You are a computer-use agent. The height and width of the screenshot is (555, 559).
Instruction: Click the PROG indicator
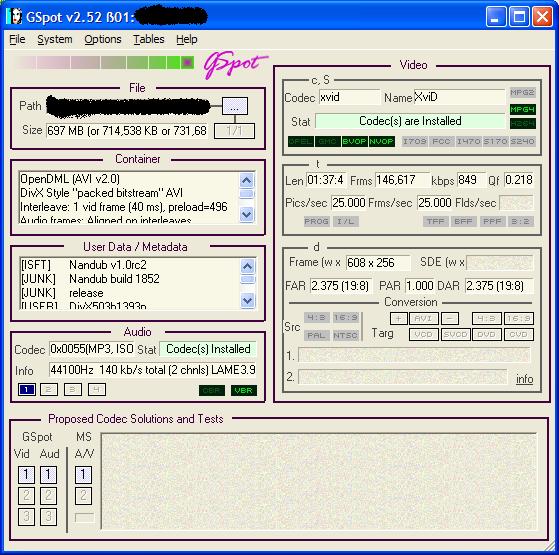click(x=316, y=221)
